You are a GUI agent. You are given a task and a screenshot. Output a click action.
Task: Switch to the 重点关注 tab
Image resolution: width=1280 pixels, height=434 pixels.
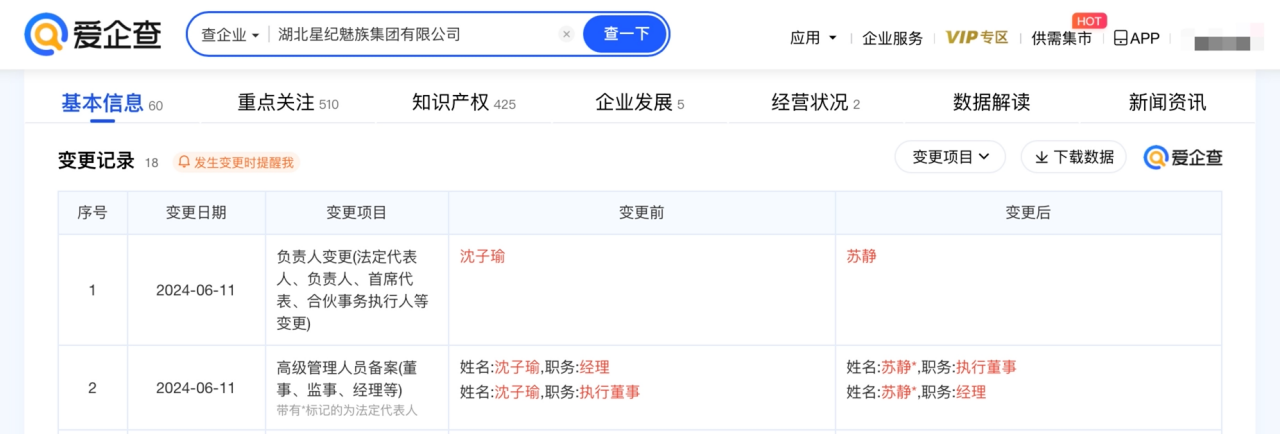(287, 102)
